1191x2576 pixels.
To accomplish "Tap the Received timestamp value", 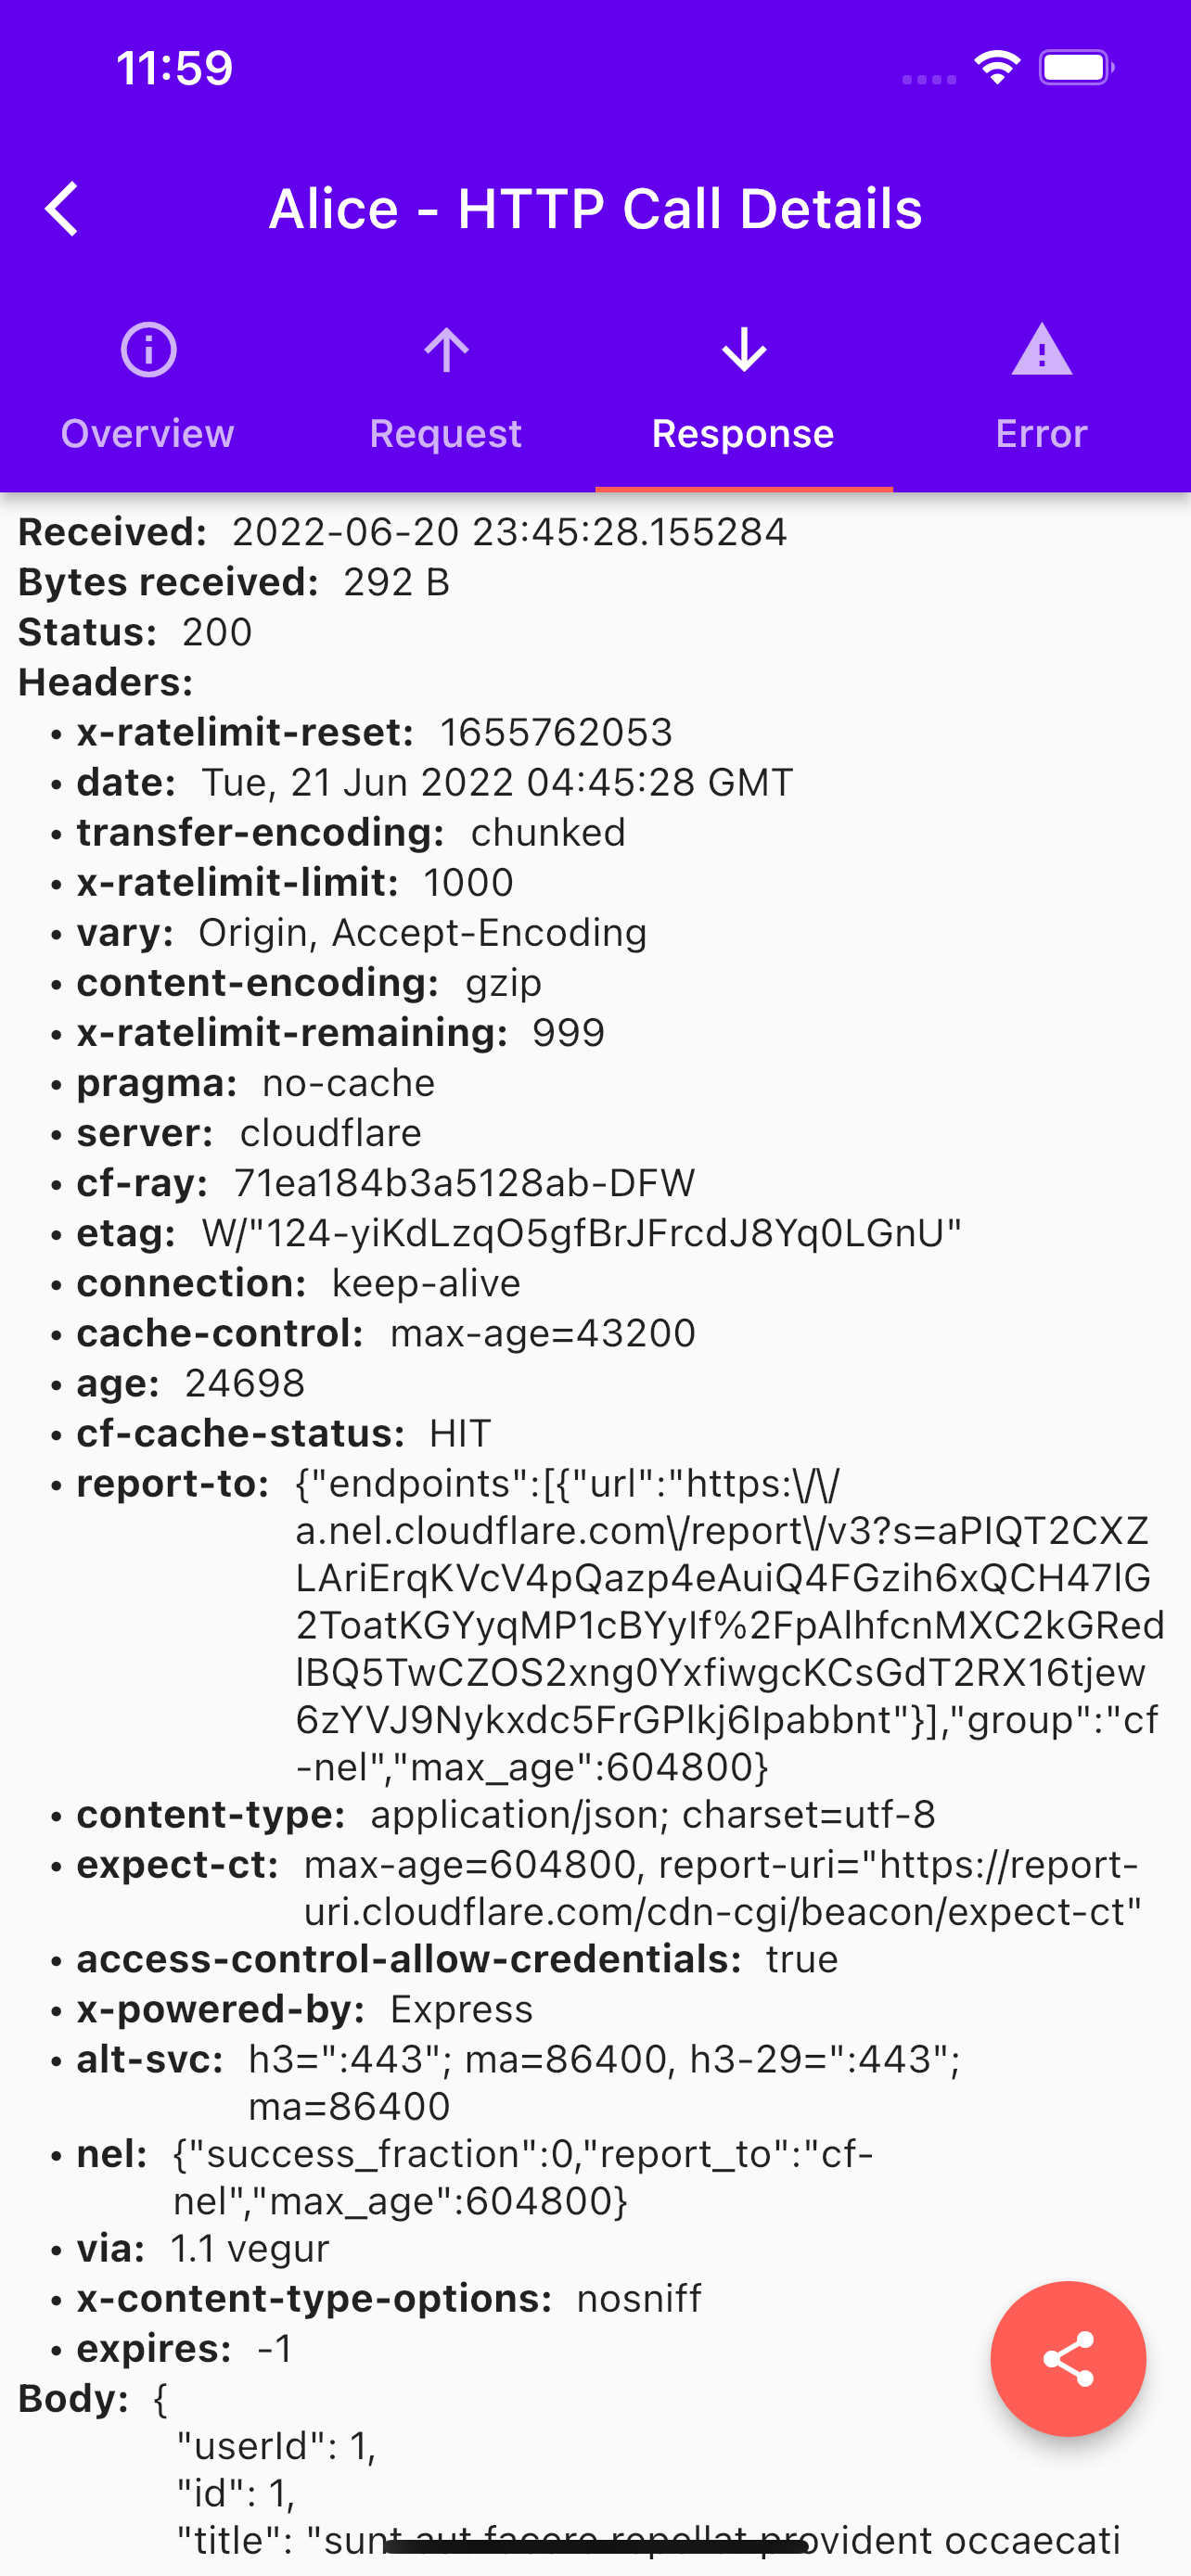I will [510, 532].
